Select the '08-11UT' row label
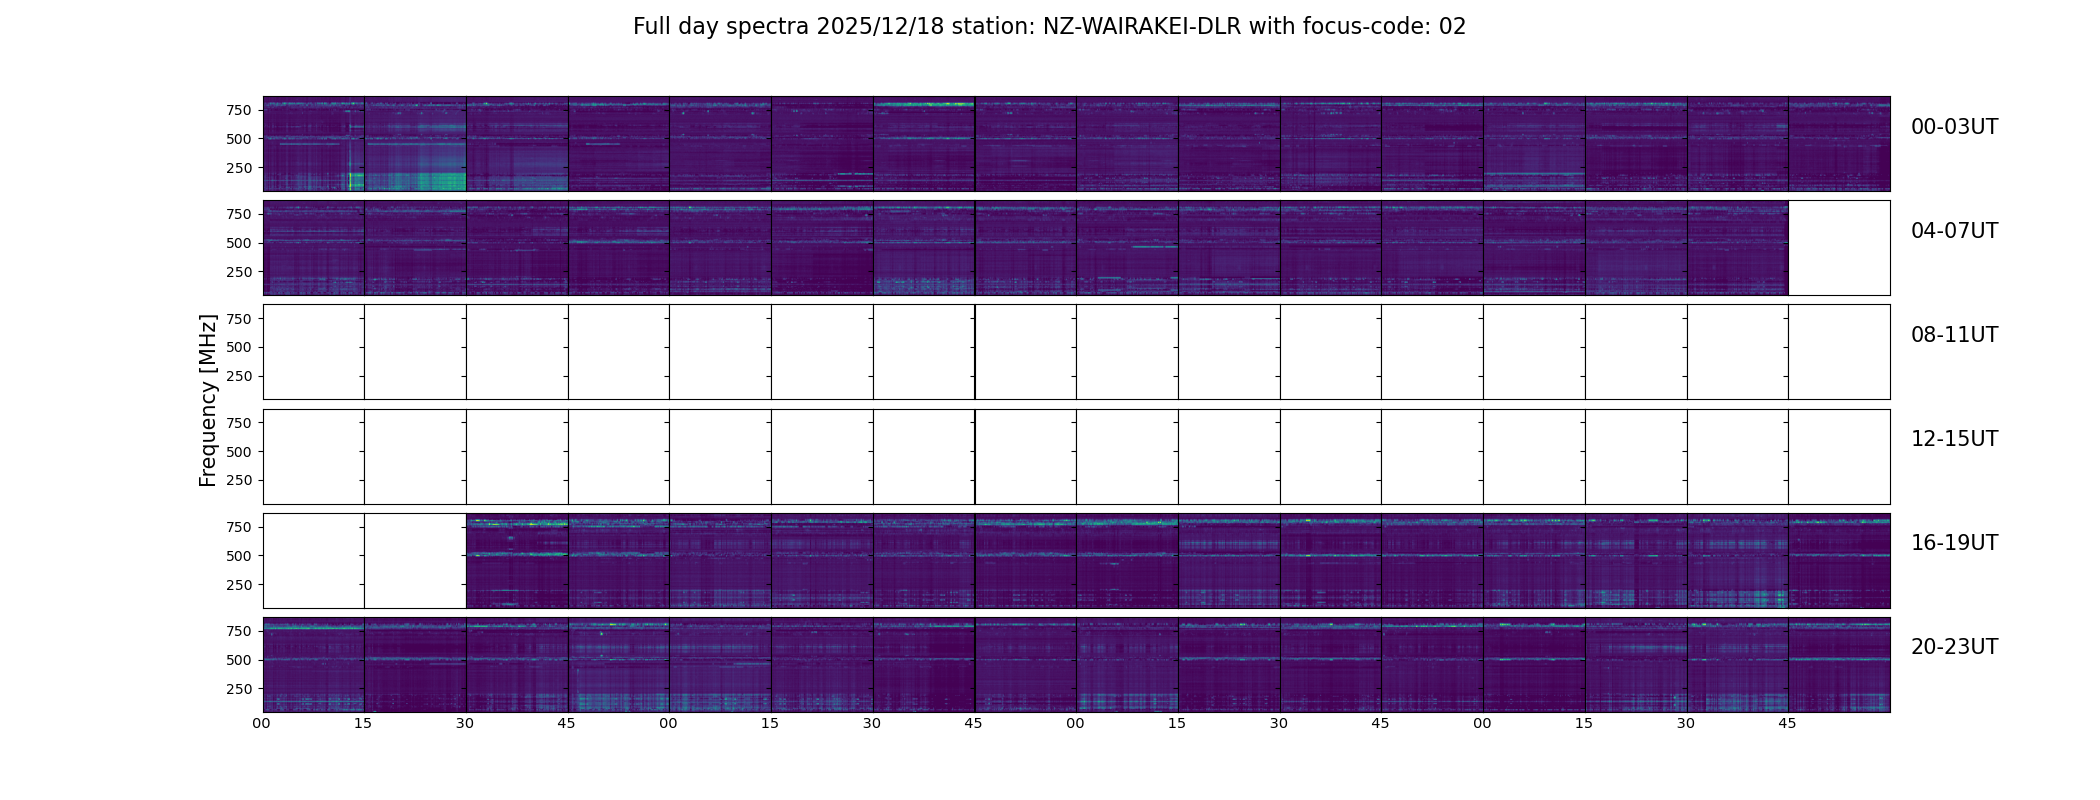 click(1954, 335)
